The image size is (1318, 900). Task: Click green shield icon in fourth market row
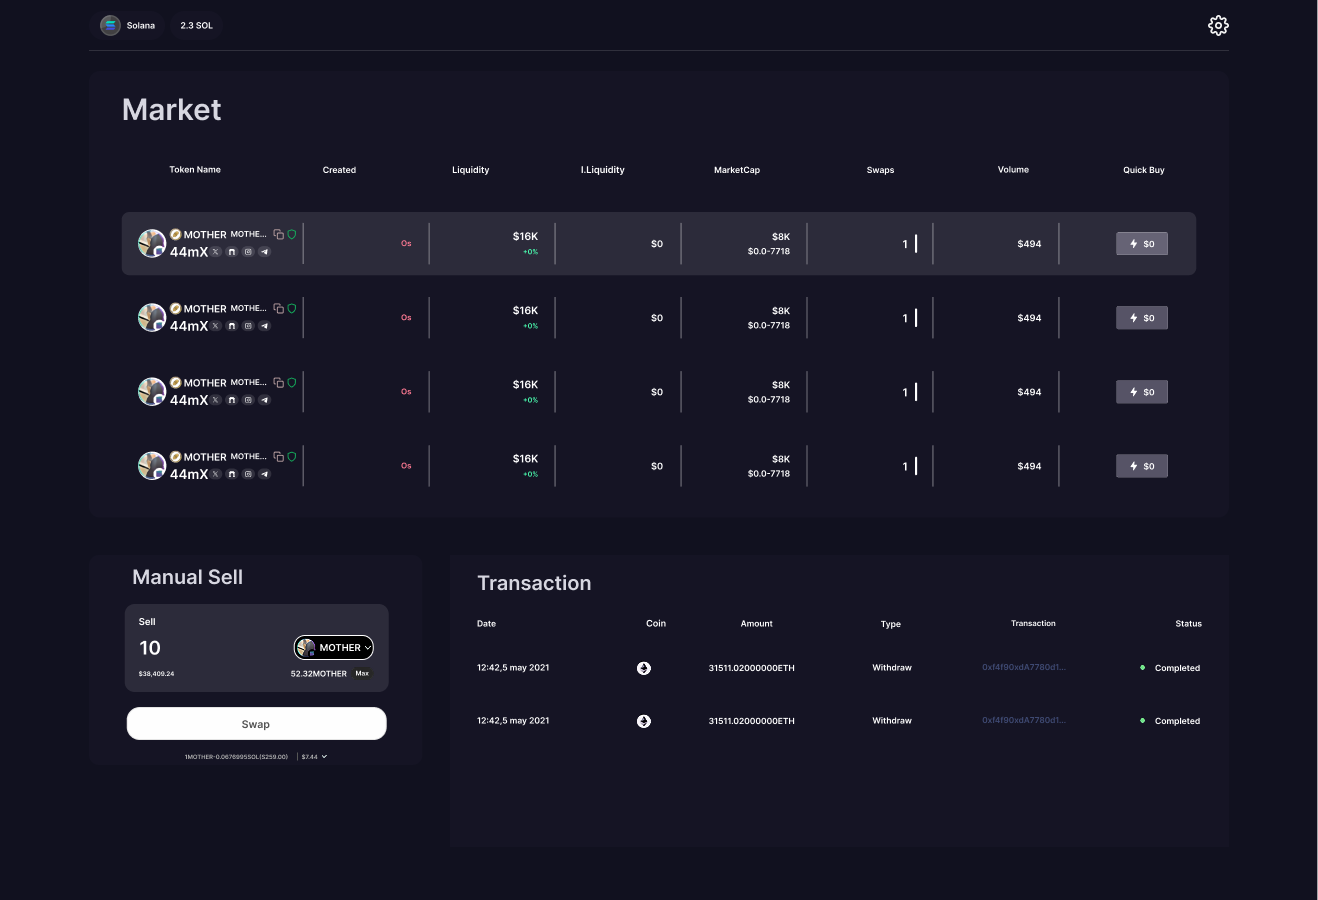292,456
